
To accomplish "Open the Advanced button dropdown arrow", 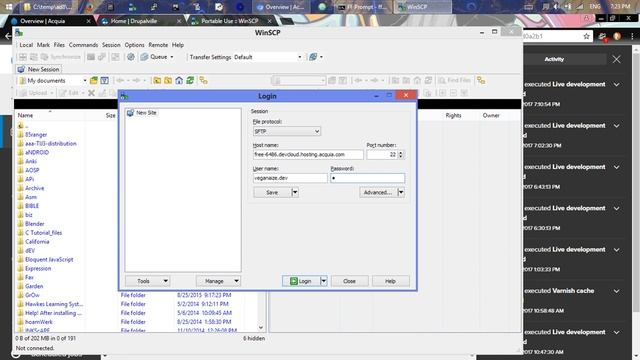I will click(x=401, y=192).
